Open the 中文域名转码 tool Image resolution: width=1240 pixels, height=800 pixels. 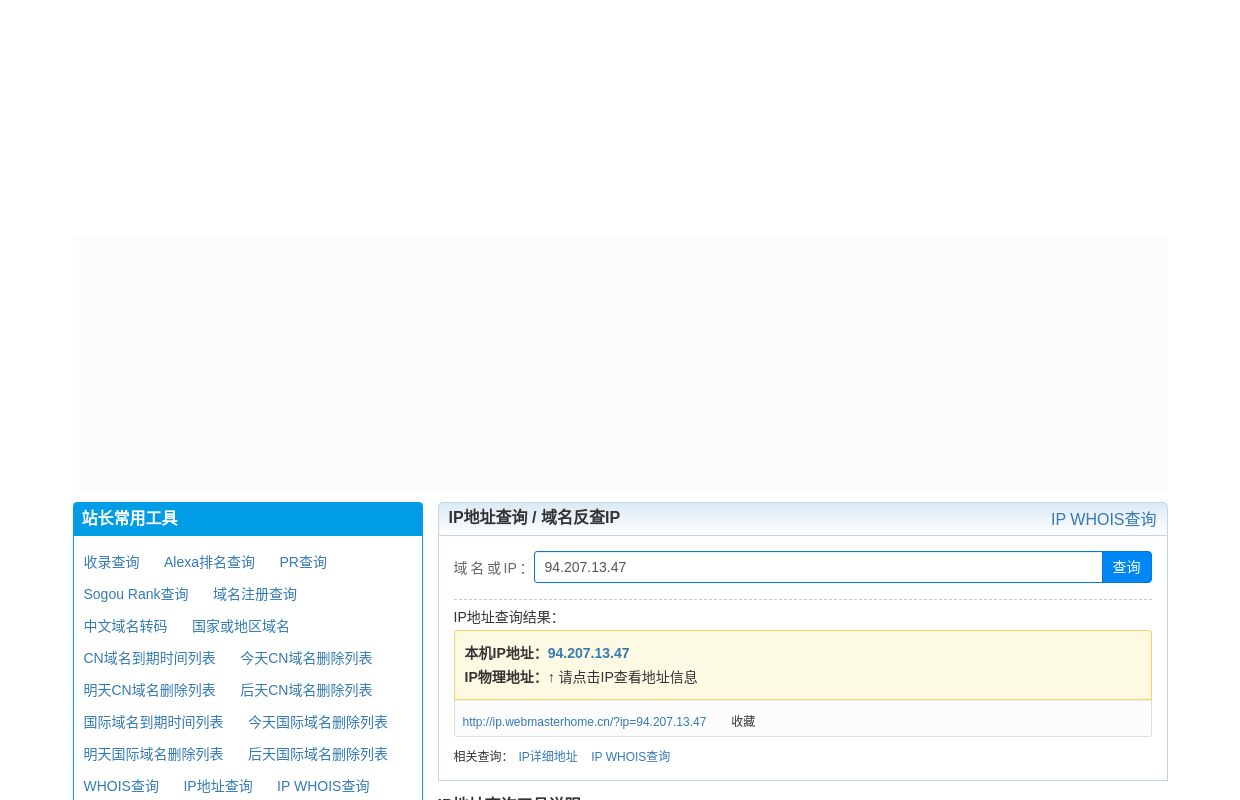[x=125, y=626]
